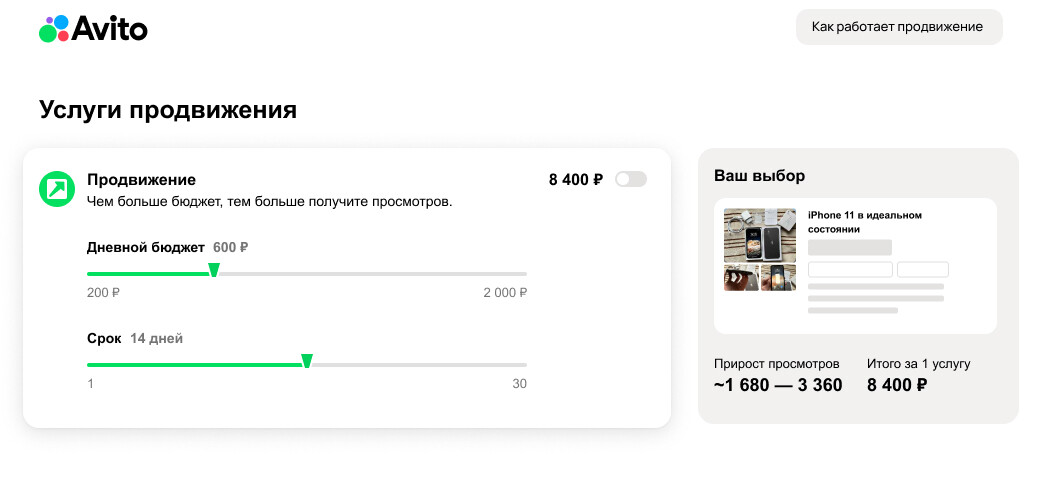Viewport: 1043px width, 482px height.
Task: Click the Прирост просмотров views estimate
Action: (778, 385)
